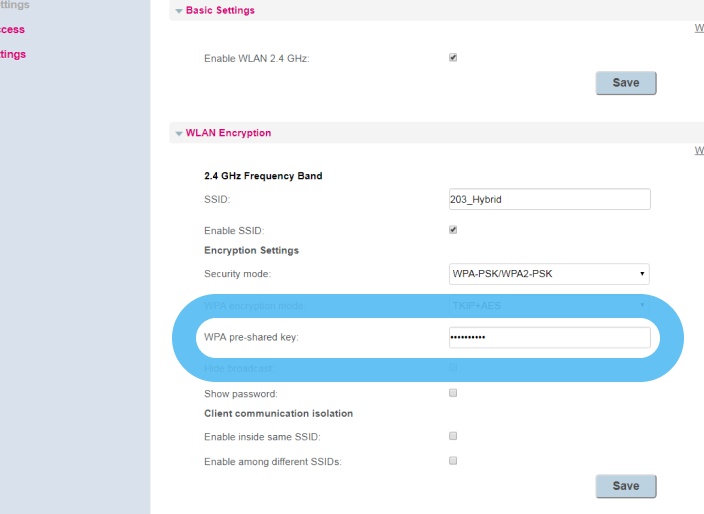
Task: Open the Security mode dropdown
Action: [549, 274]
